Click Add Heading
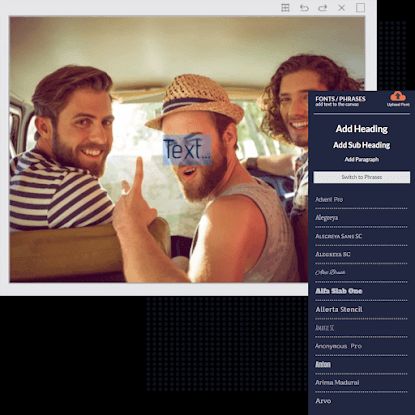This screenshot has height=415, width=415. tap(362, 129)
